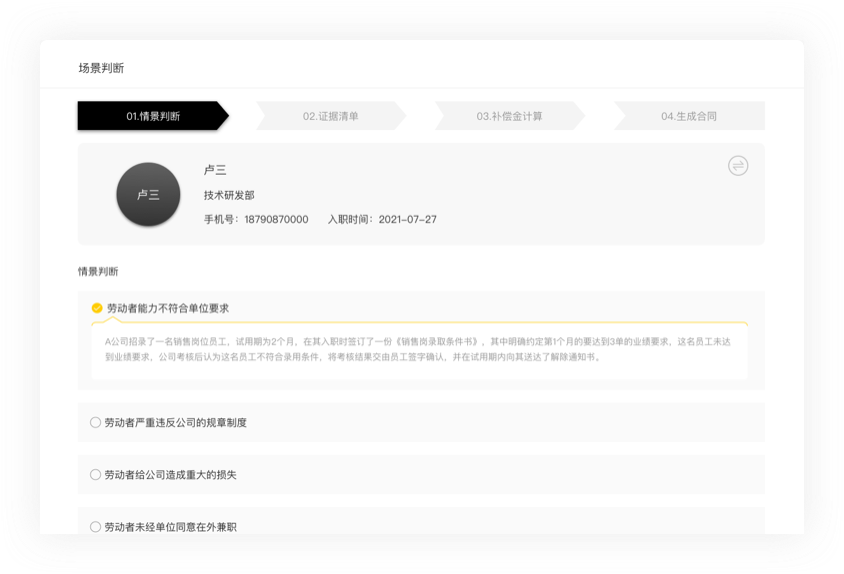Click the employee name 卢三 text

(x=215, y=170)
